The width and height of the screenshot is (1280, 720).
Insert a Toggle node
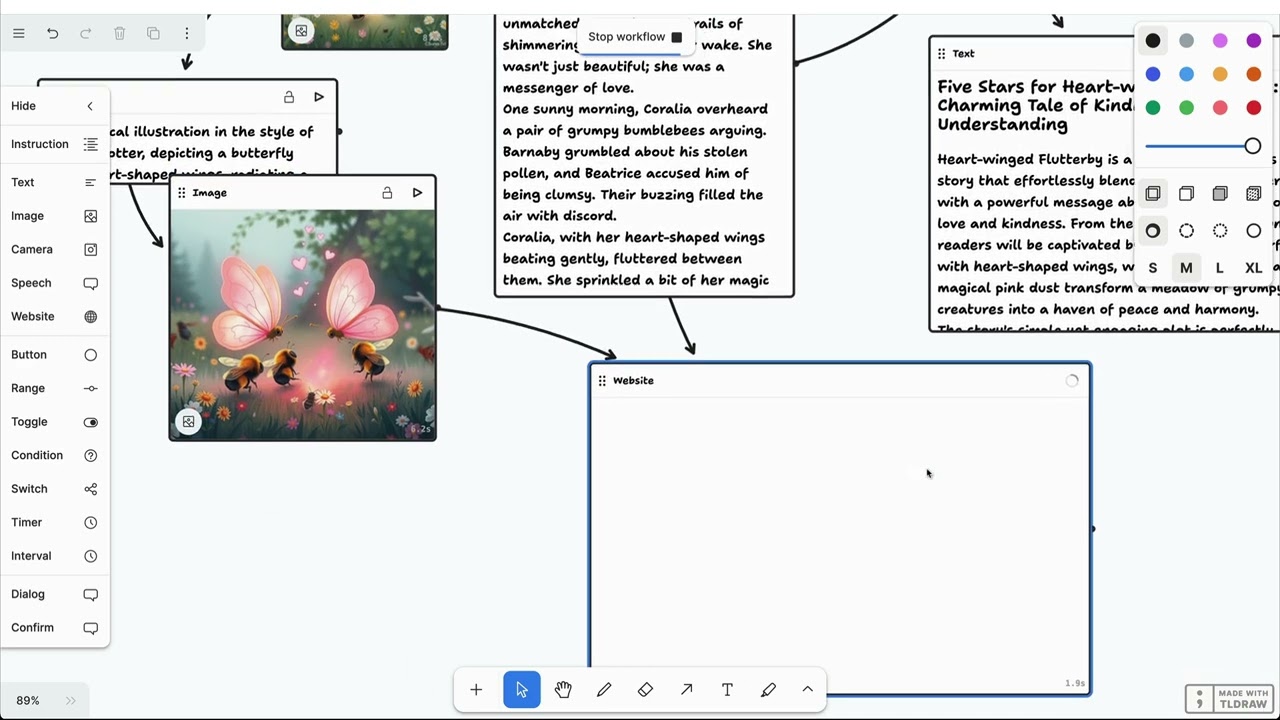click(55, 422)
